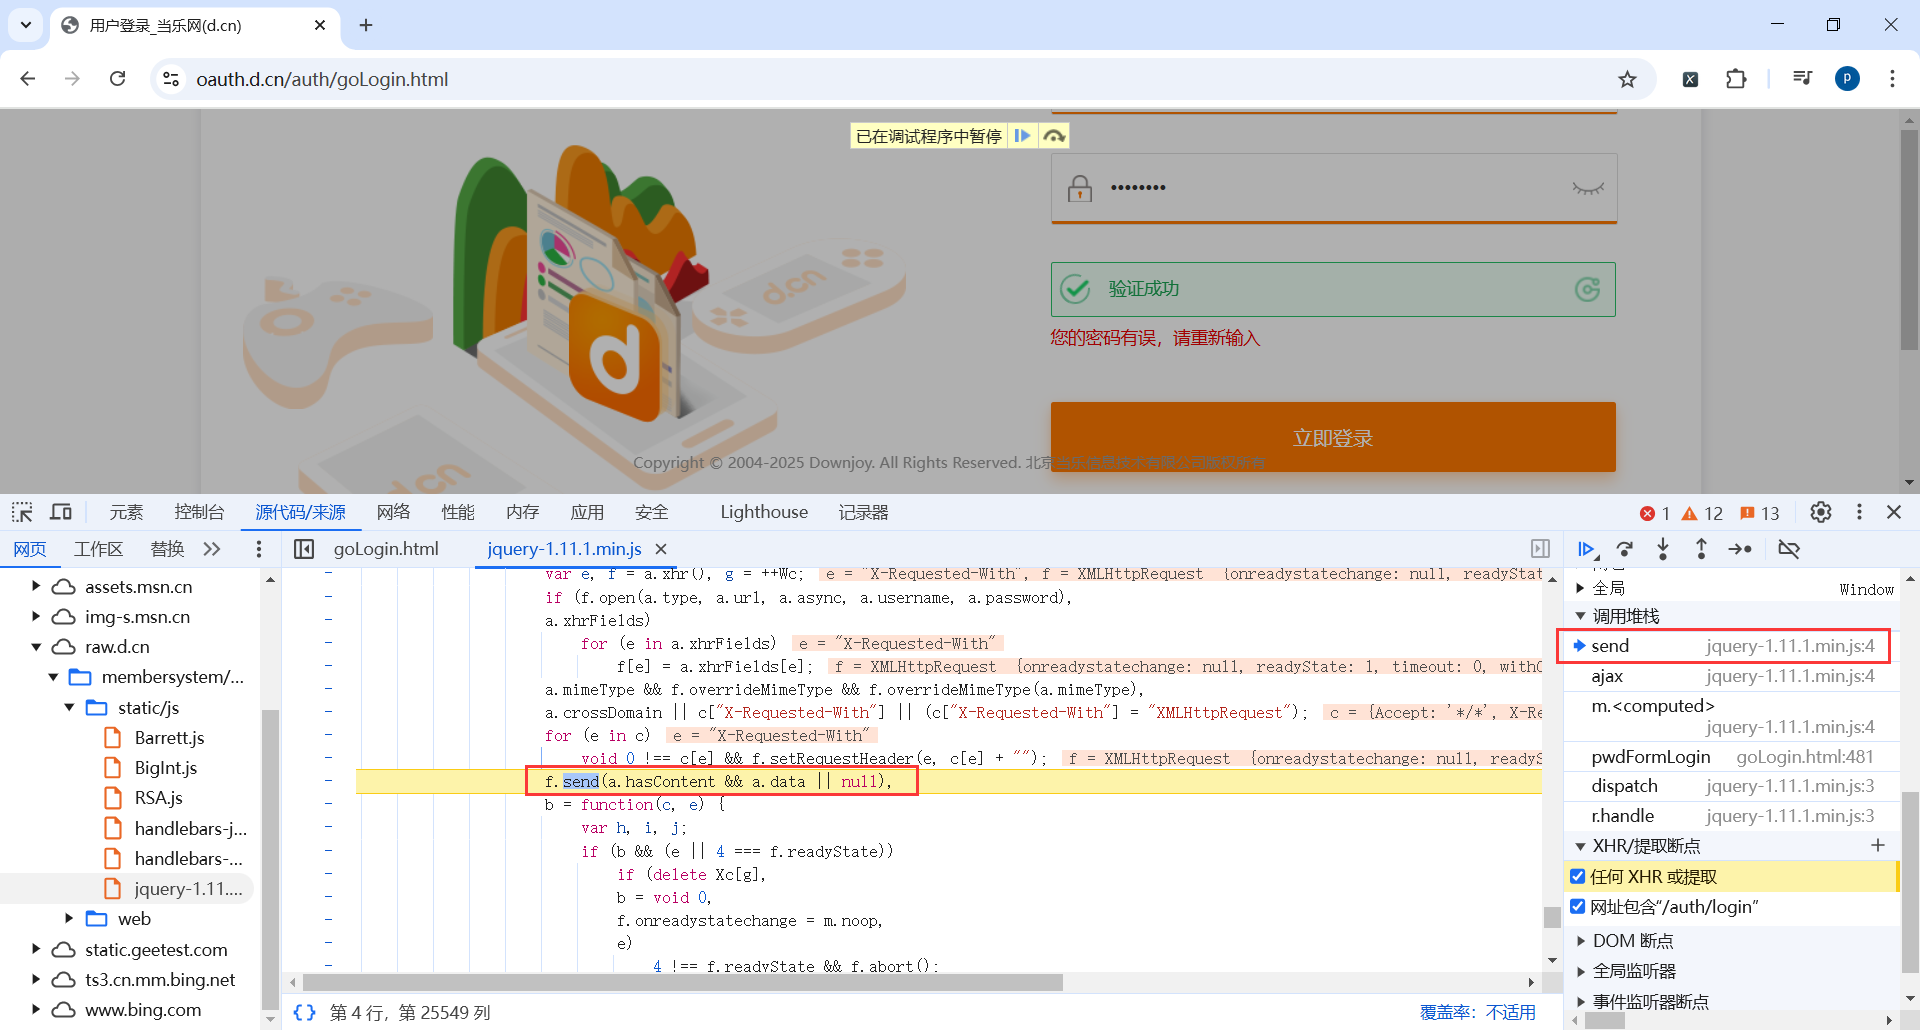Screen dimensions: 1920x1030
Task: Step into the next function call
Action: pos(1663,549)
